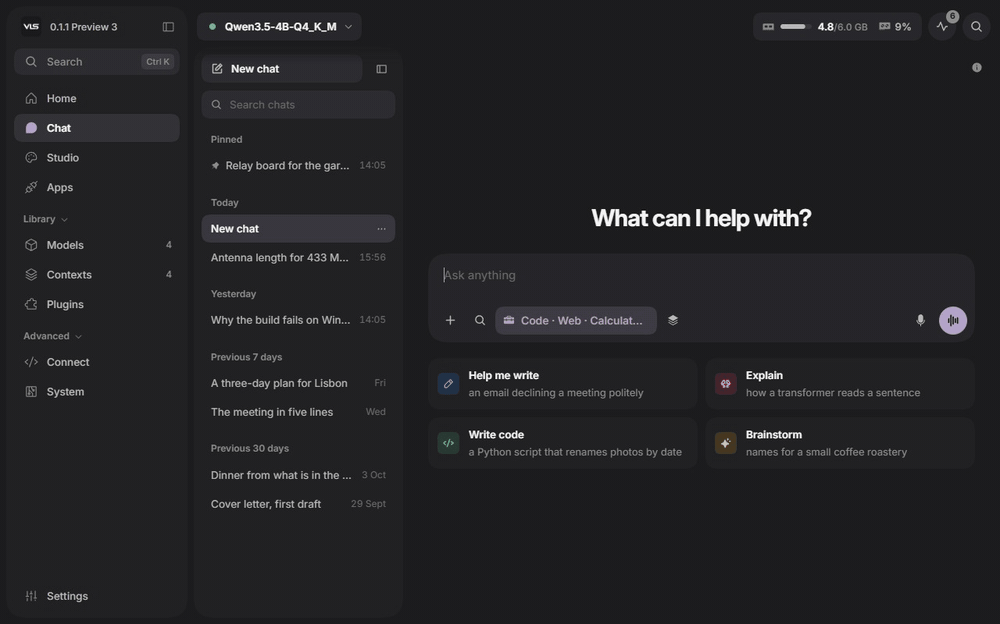Click the sidebar Search field
This screenshot has width=1000, height=624.
tap(97, 62)
